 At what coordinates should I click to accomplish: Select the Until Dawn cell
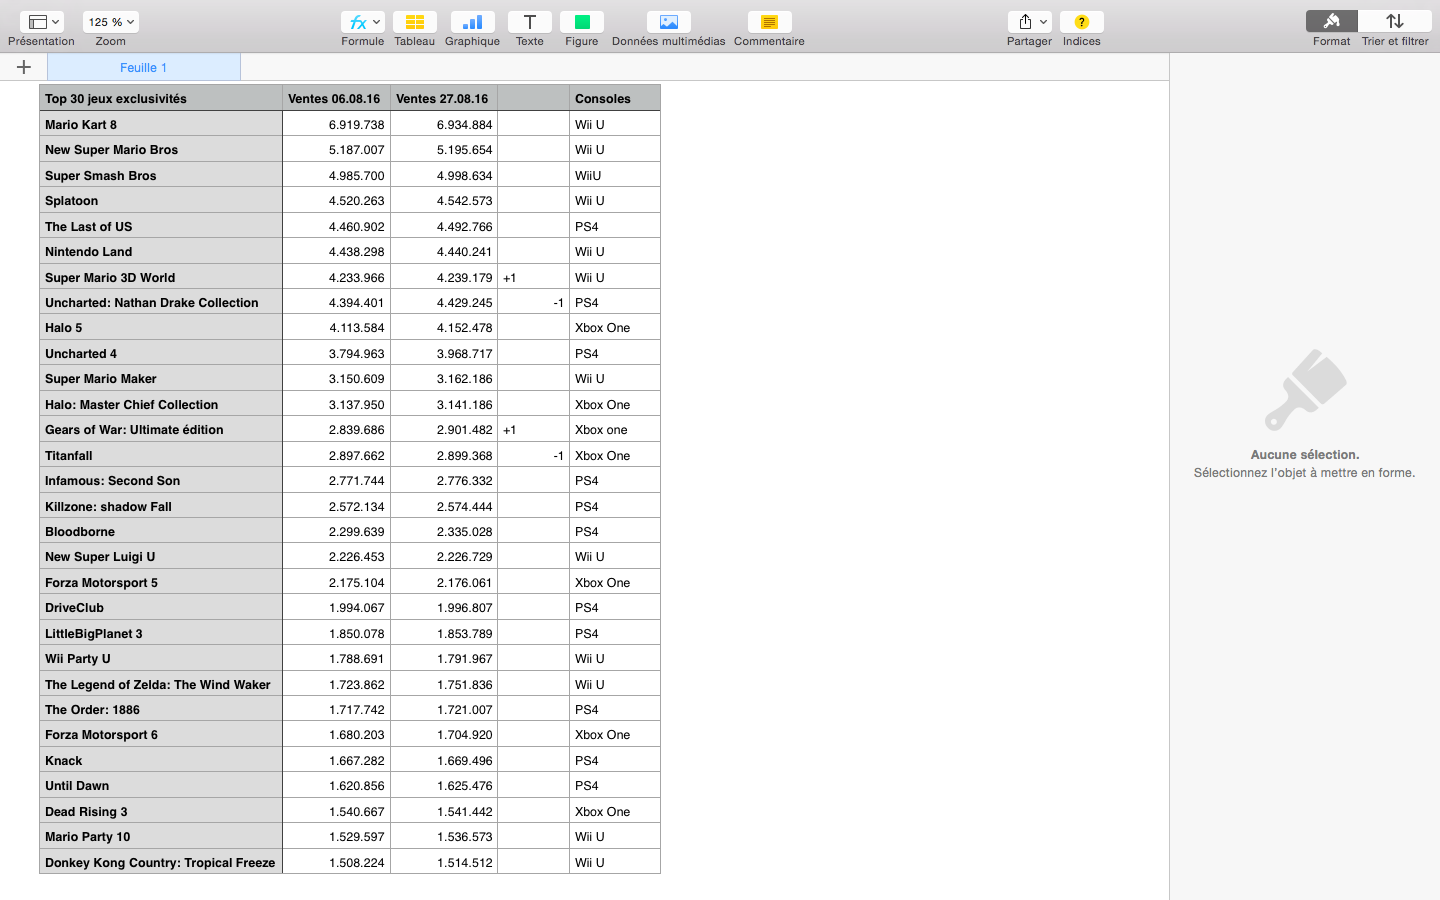click(x=161, y=785)
